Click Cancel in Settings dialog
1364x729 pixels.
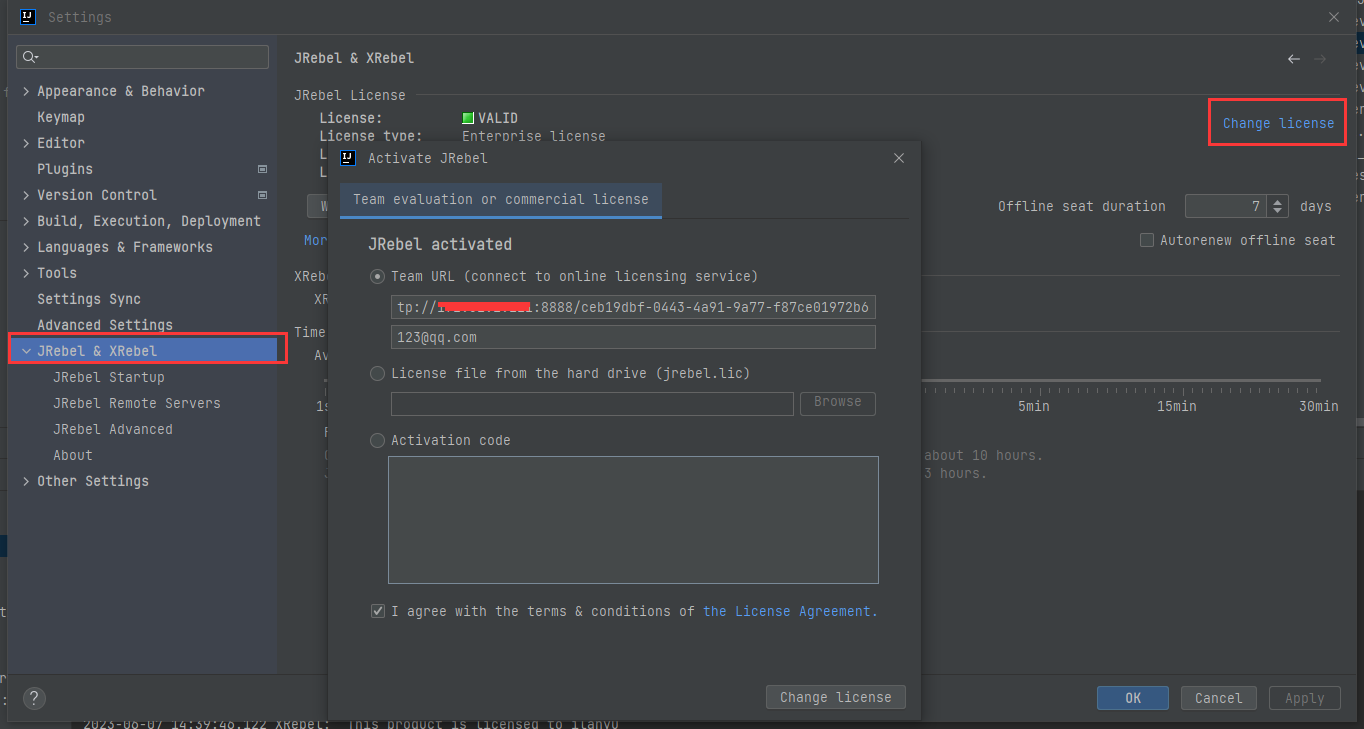[1219, 698]
